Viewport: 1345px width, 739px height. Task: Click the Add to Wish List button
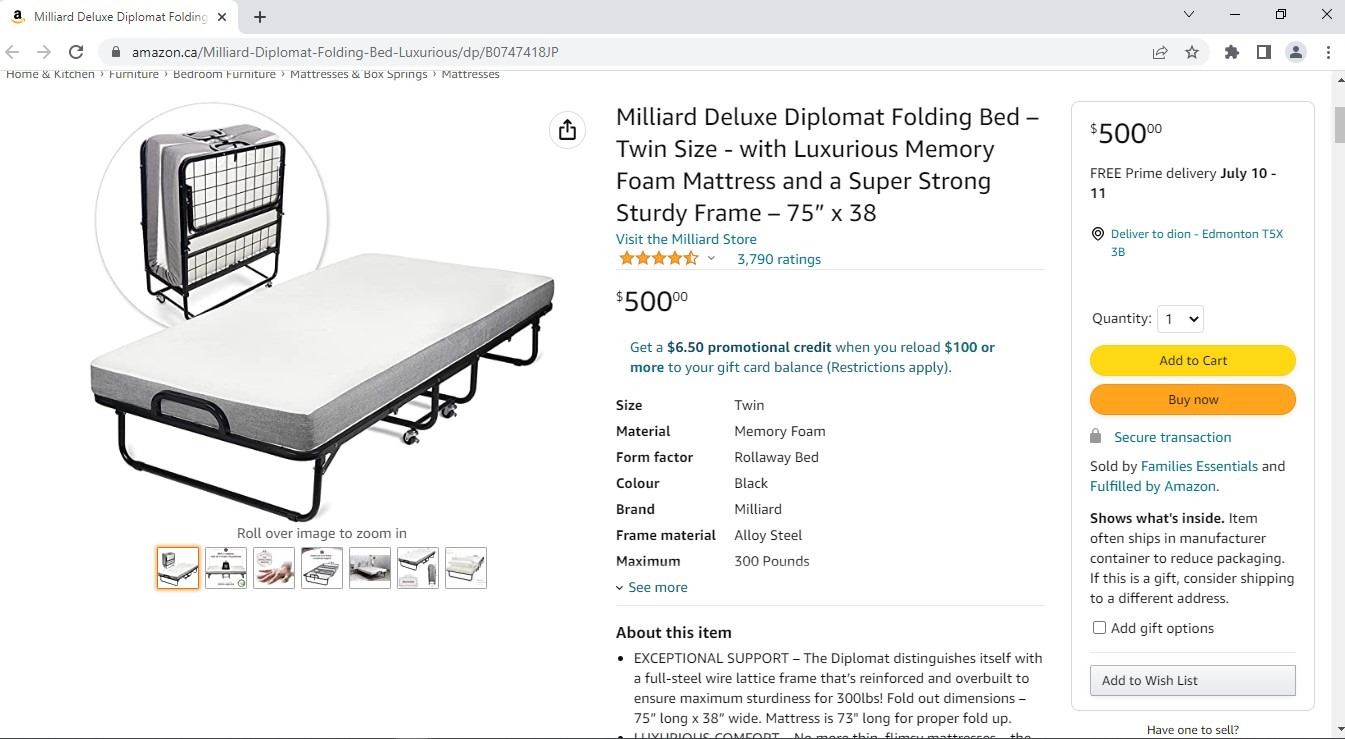click(x=1192, y=680)
